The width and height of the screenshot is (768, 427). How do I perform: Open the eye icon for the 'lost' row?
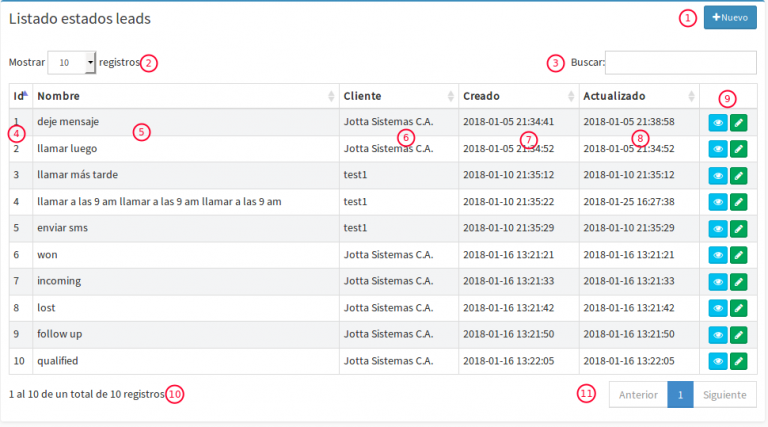tap(718, 308)
